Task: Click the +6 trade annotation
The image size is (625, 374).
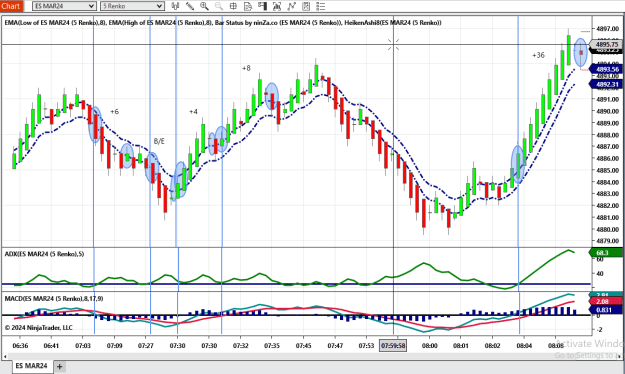Action: [114, 112]
